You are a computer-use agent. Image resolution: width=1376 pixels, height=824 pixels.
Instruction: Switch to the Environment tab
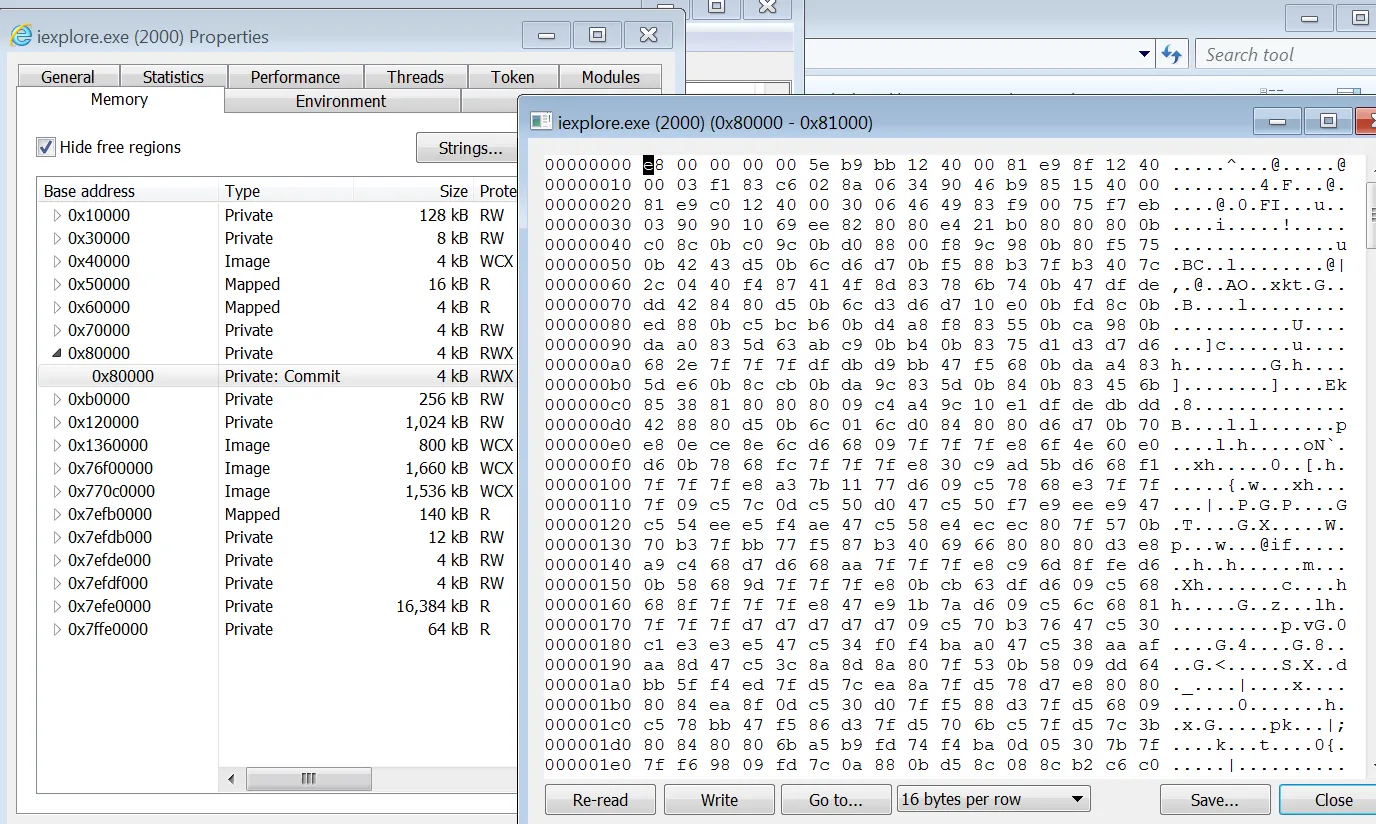click(x=341, y=101)
